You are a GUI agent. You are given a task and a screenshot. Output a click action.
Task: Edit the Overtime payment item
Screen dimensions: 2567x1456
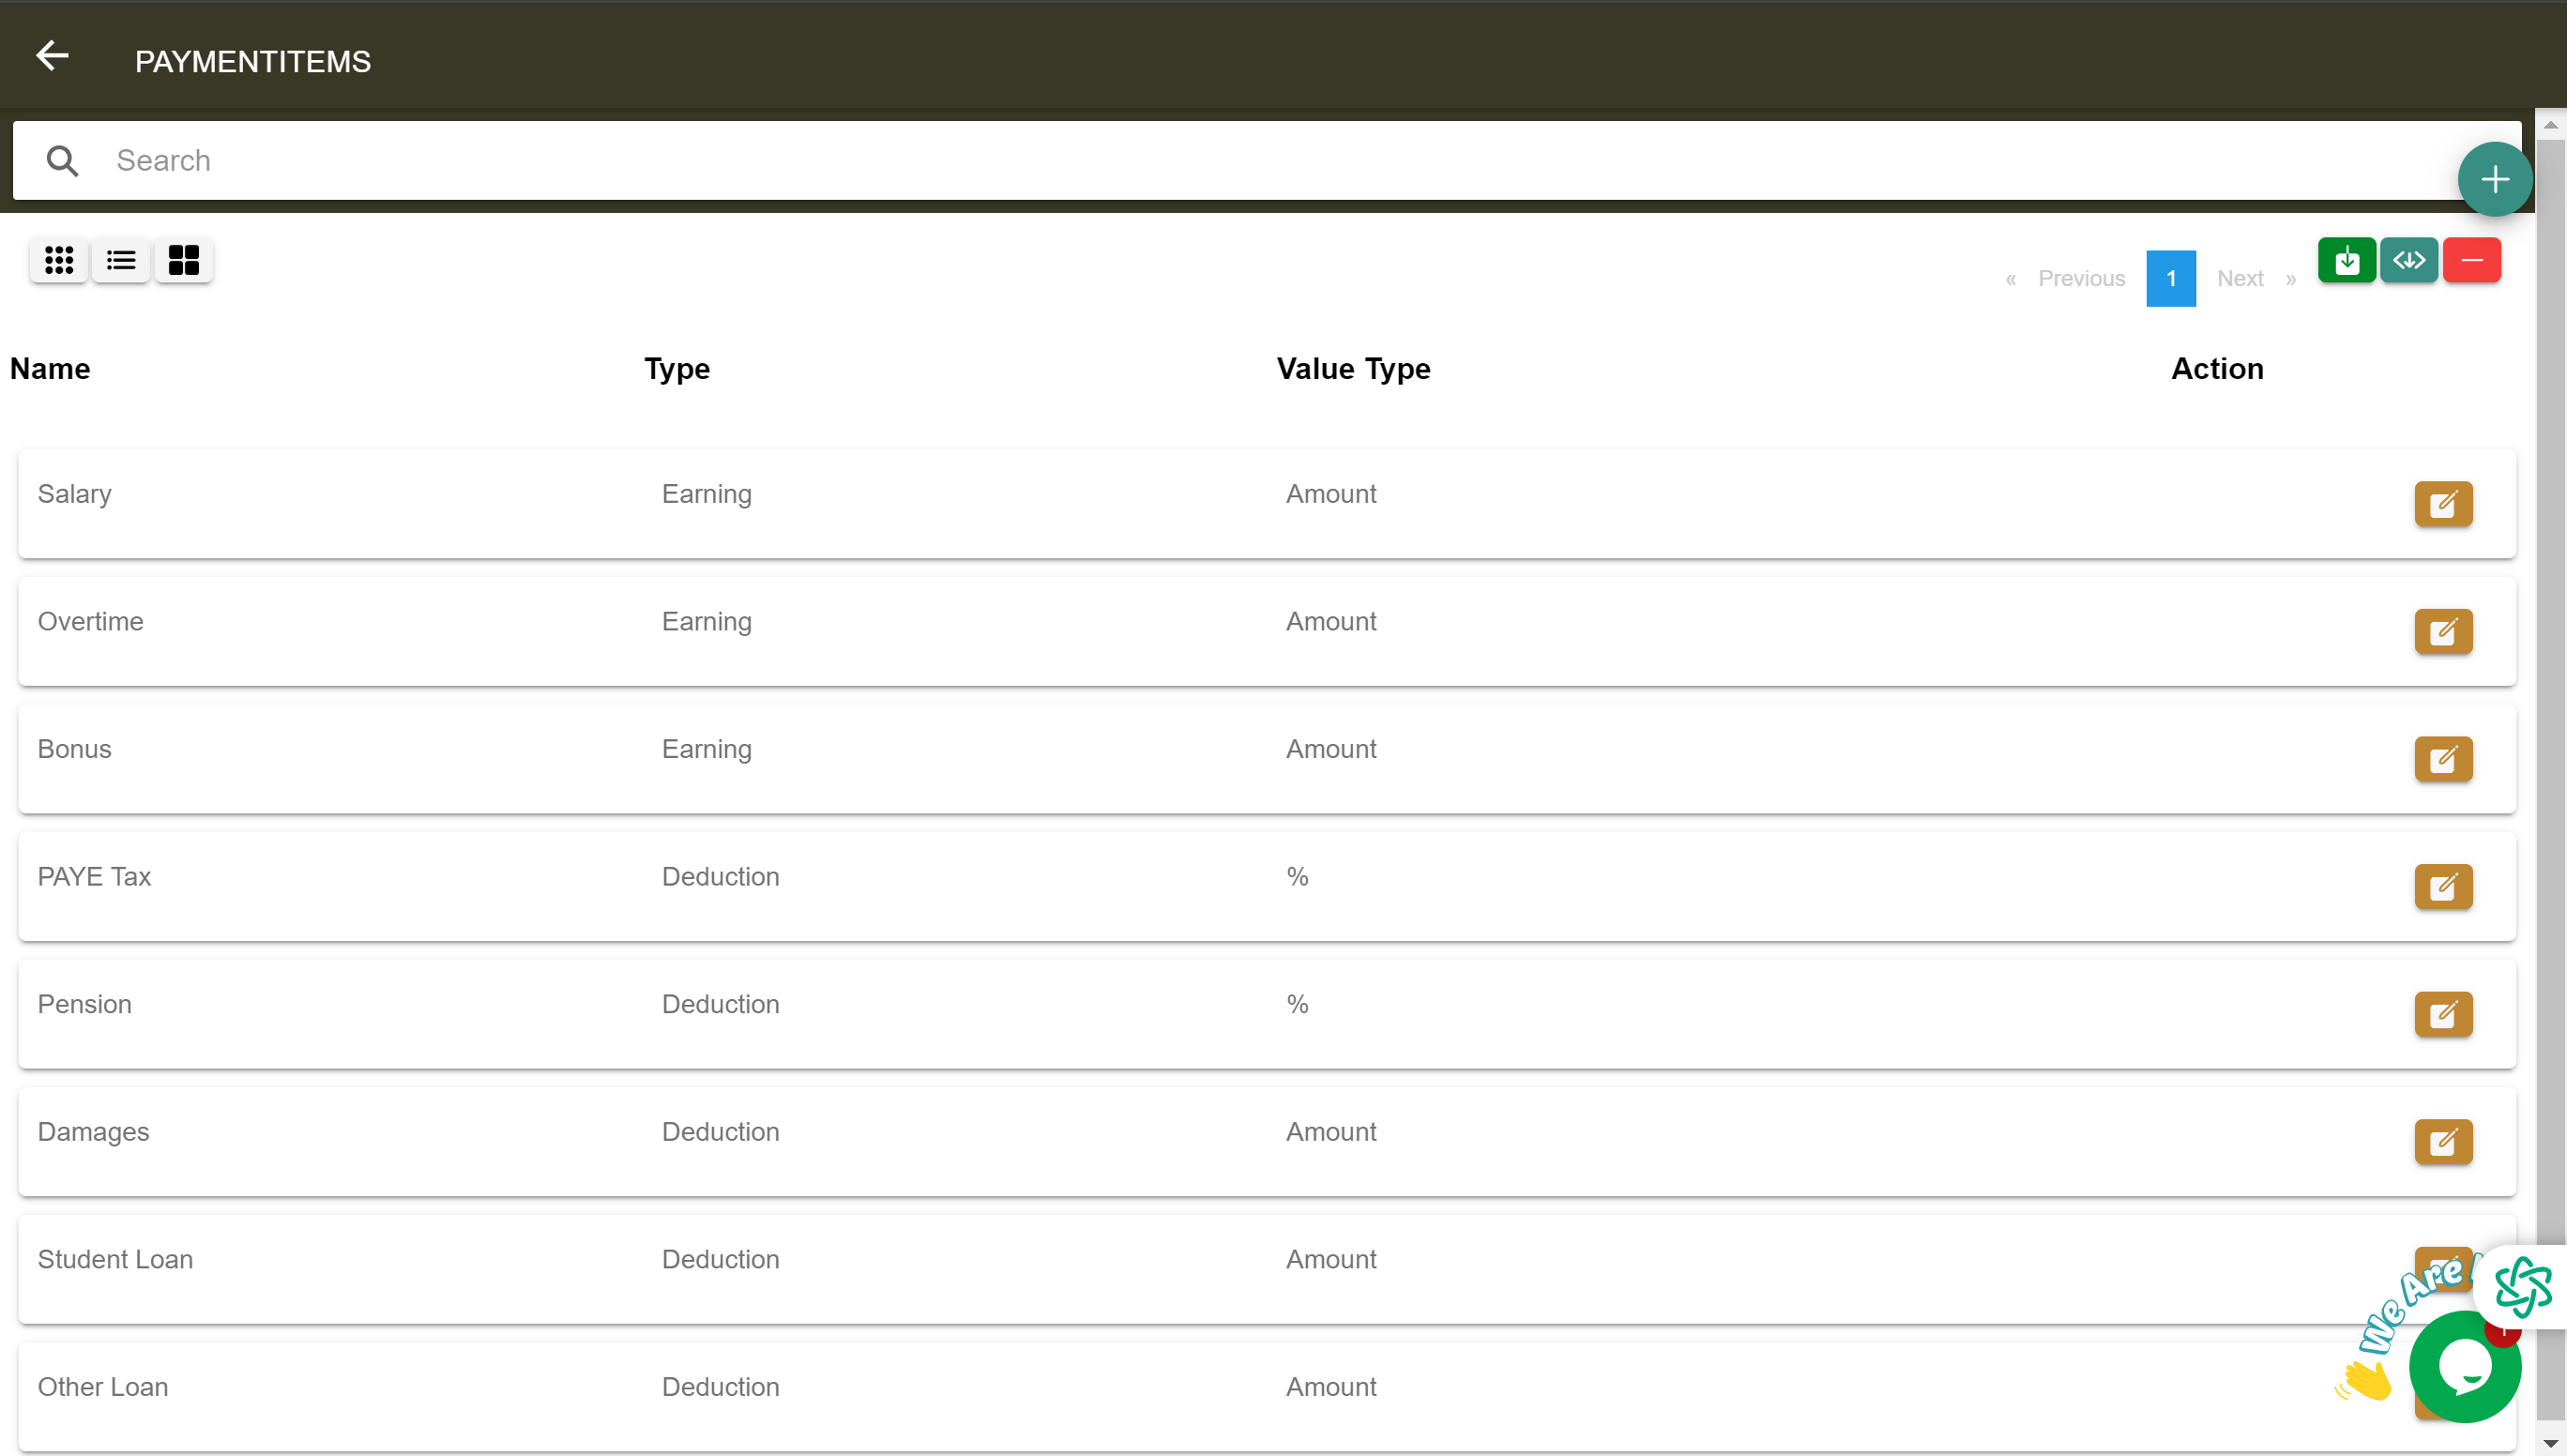point(2442,632)
